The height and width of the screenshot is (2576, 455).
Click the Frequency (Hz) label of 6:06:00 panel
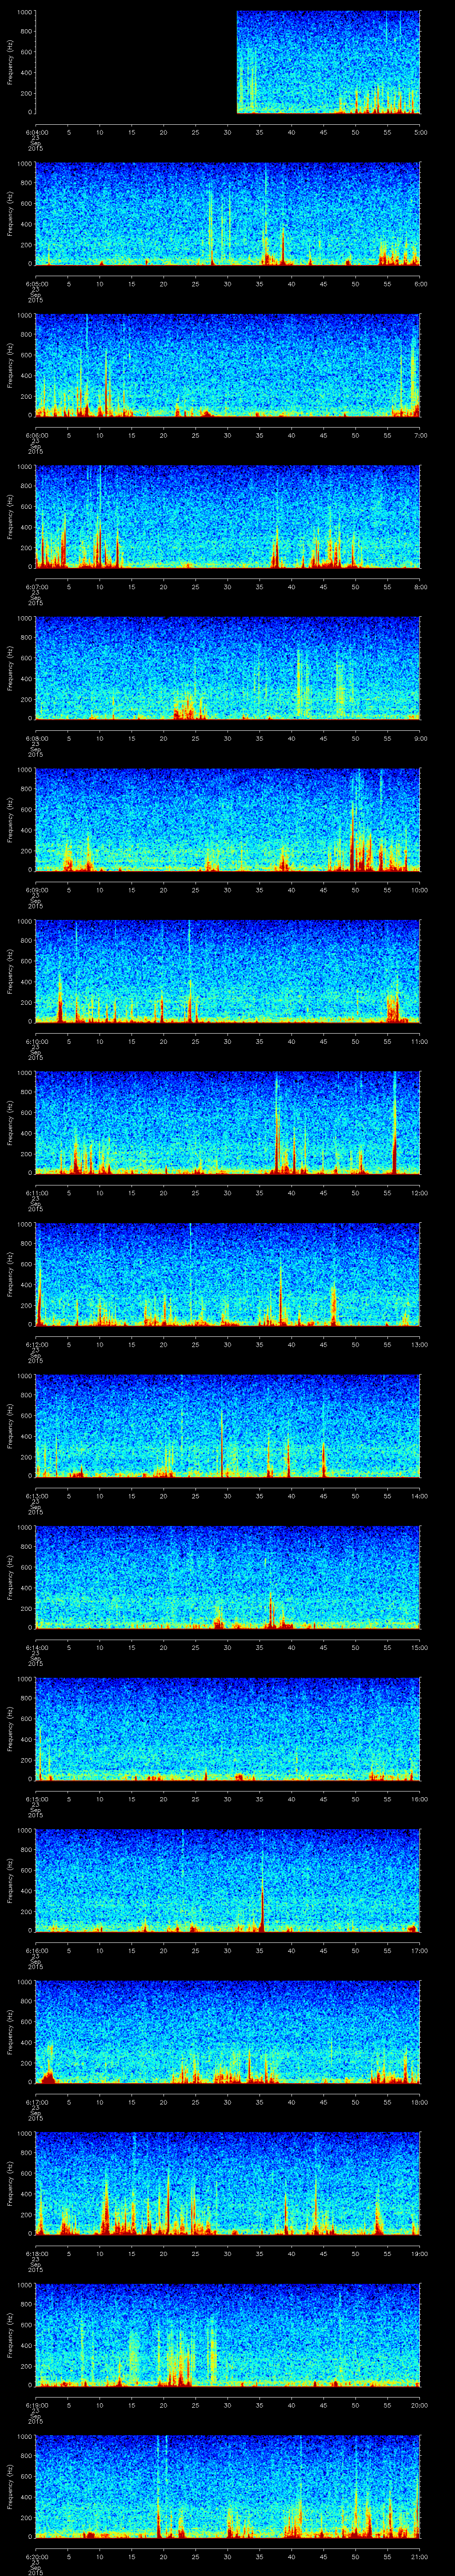pyautogui.click(x=11, y=365)
